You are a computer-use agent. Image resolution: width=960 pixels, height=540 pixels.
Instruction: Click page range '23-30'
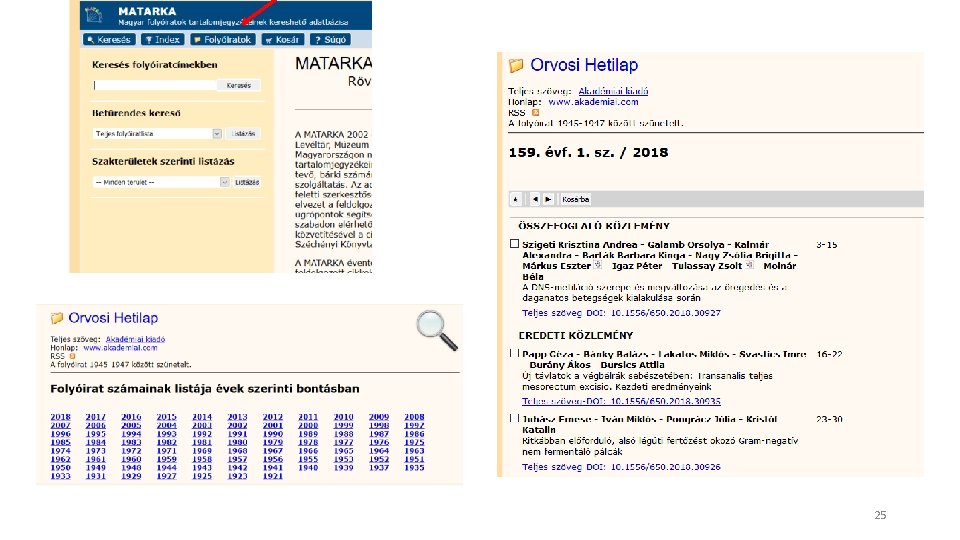tap(829, 419)
